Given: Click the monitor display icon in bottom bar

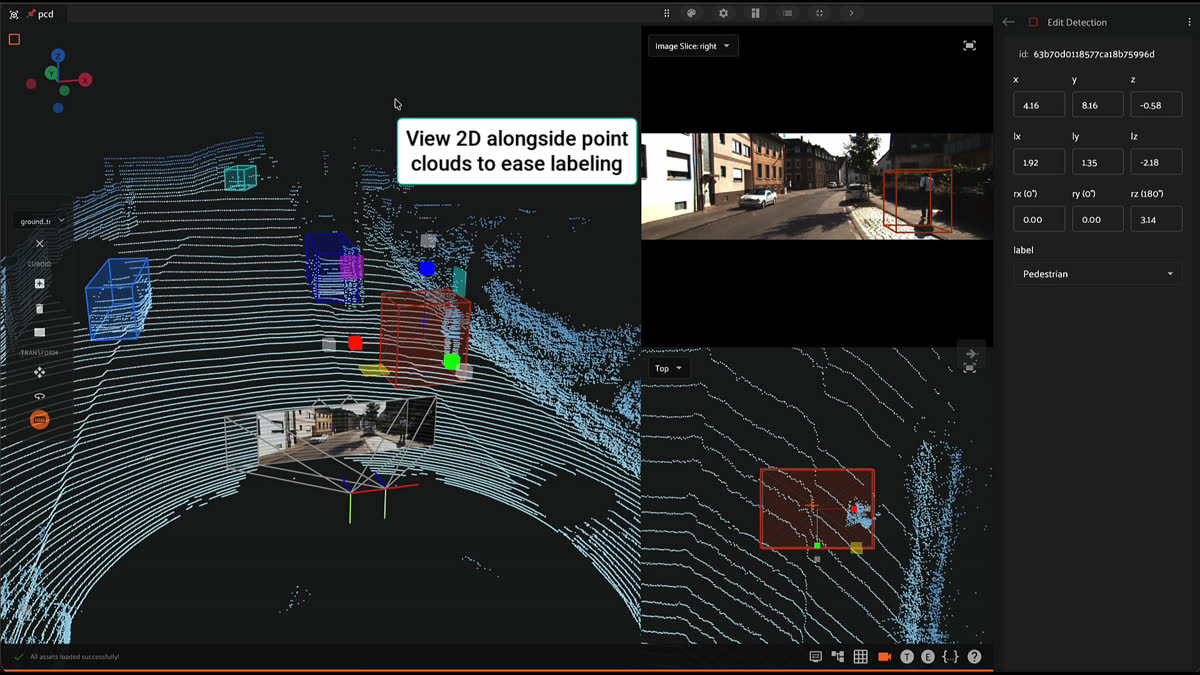Looking at the screenshot, I should tap(815, 657).
